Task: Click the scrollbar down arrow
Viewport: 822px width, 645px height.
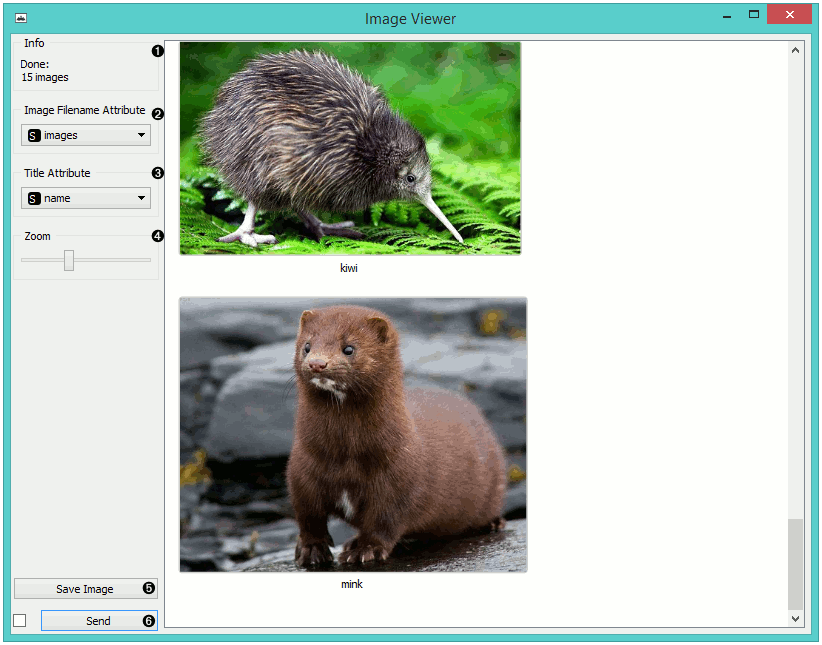Action: (796, 619)
